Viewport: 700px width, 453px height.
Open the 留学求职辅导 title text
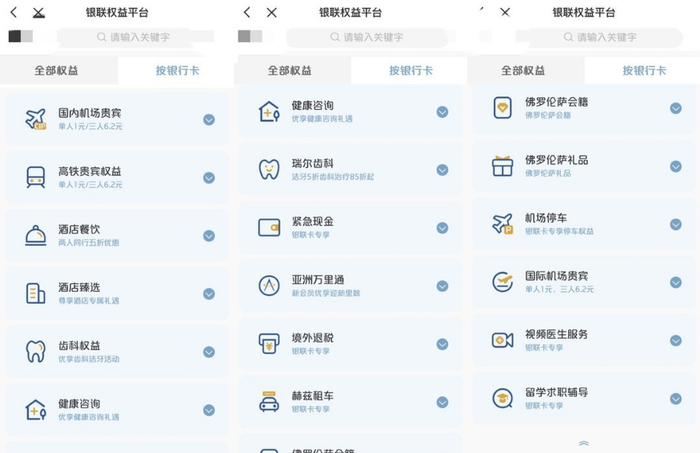(556, 392)
